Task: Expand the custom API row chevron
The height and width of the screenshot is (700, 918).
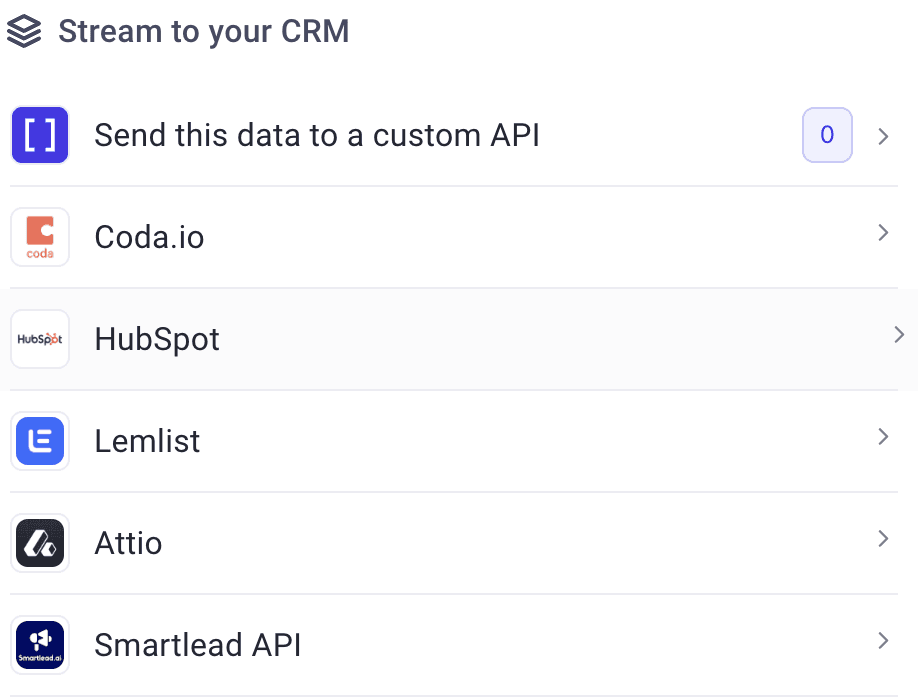Action: coord(883,135)
